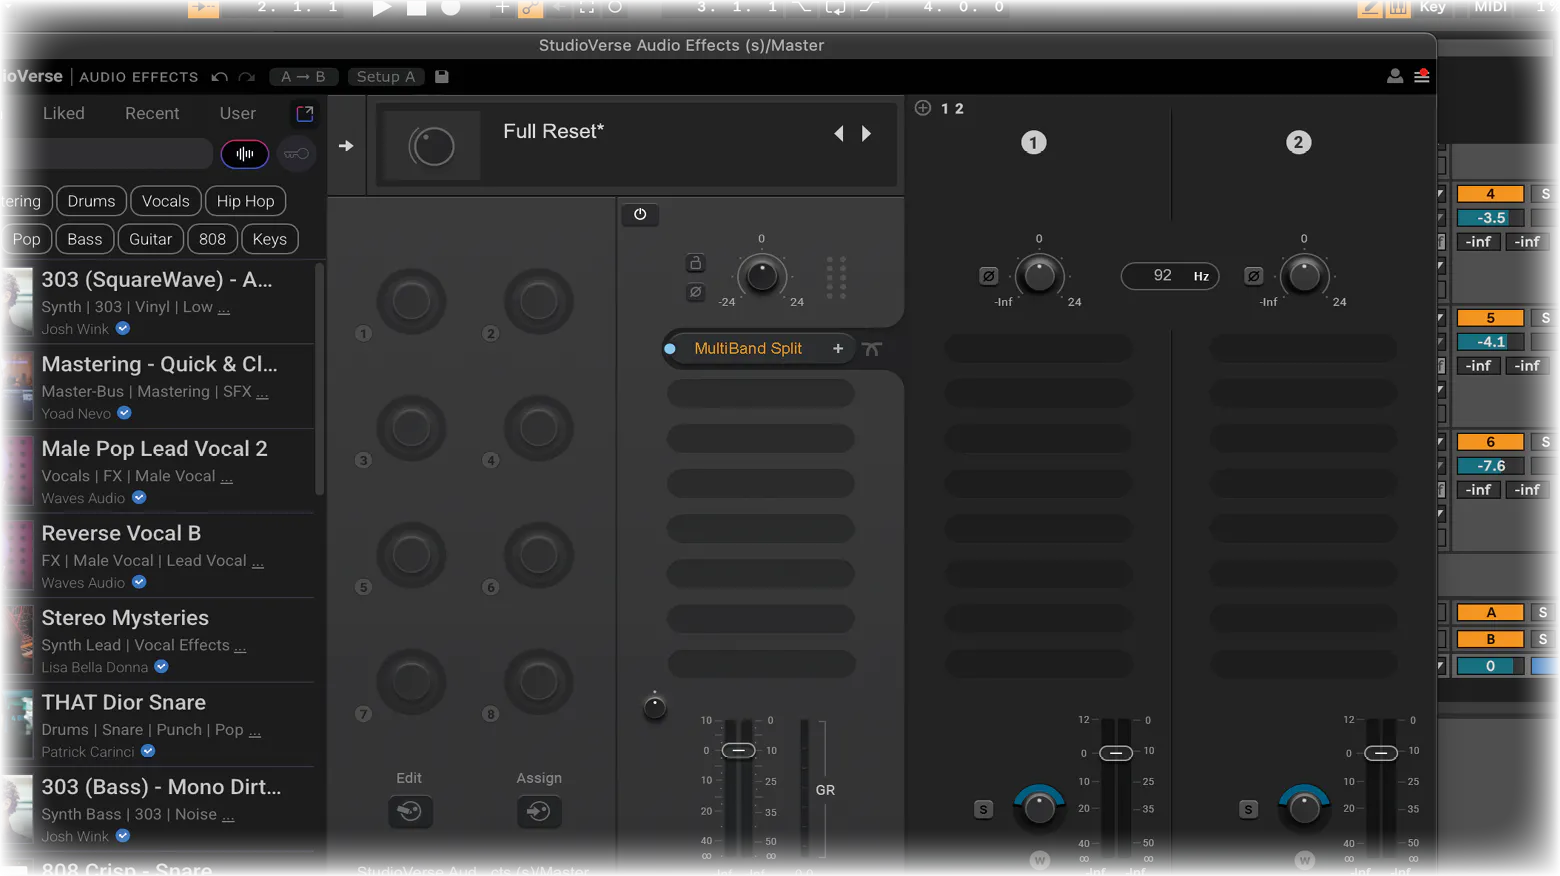Toggle the chain power button
This screenshot has width=1560, height=876.
[x=640, y=214]
